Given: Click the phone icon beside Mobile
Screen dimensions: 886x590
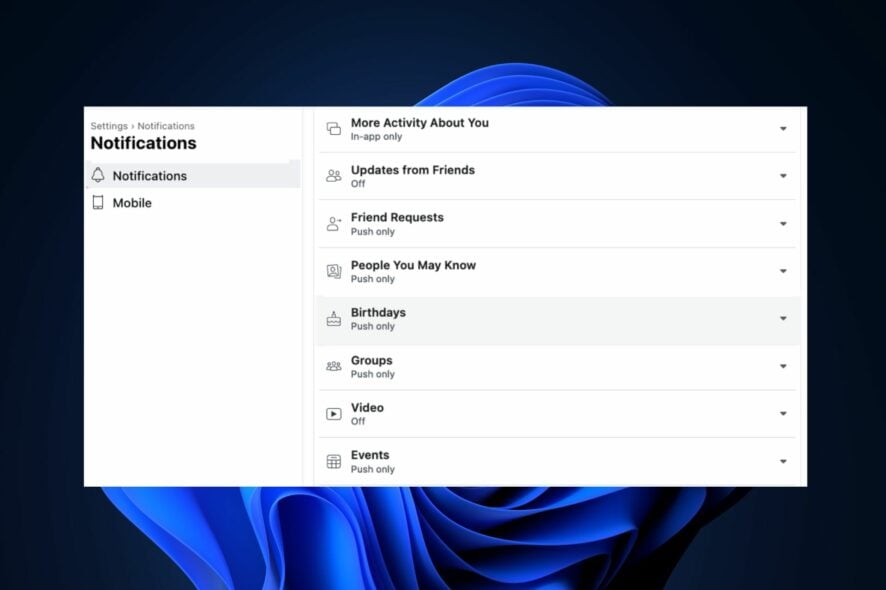Looking at the screenshot, I should (x=98, y=202).
